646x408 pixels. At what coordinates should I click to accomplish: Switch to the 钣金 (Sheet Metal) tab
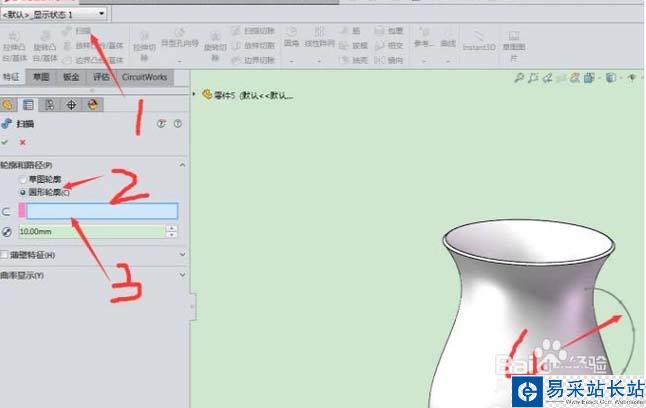71,77
